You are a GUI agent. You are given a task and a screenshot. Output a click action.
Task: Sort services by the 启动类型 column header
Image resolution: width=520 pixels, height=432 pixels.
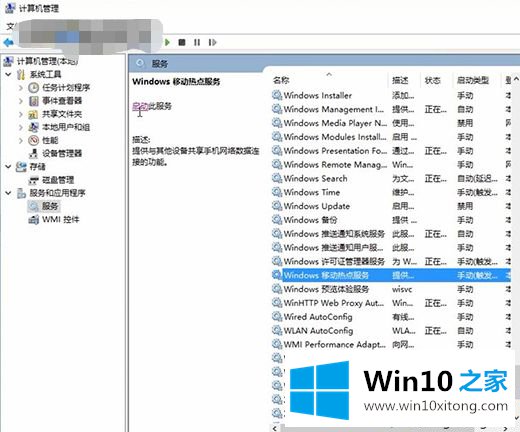point(473,80)
